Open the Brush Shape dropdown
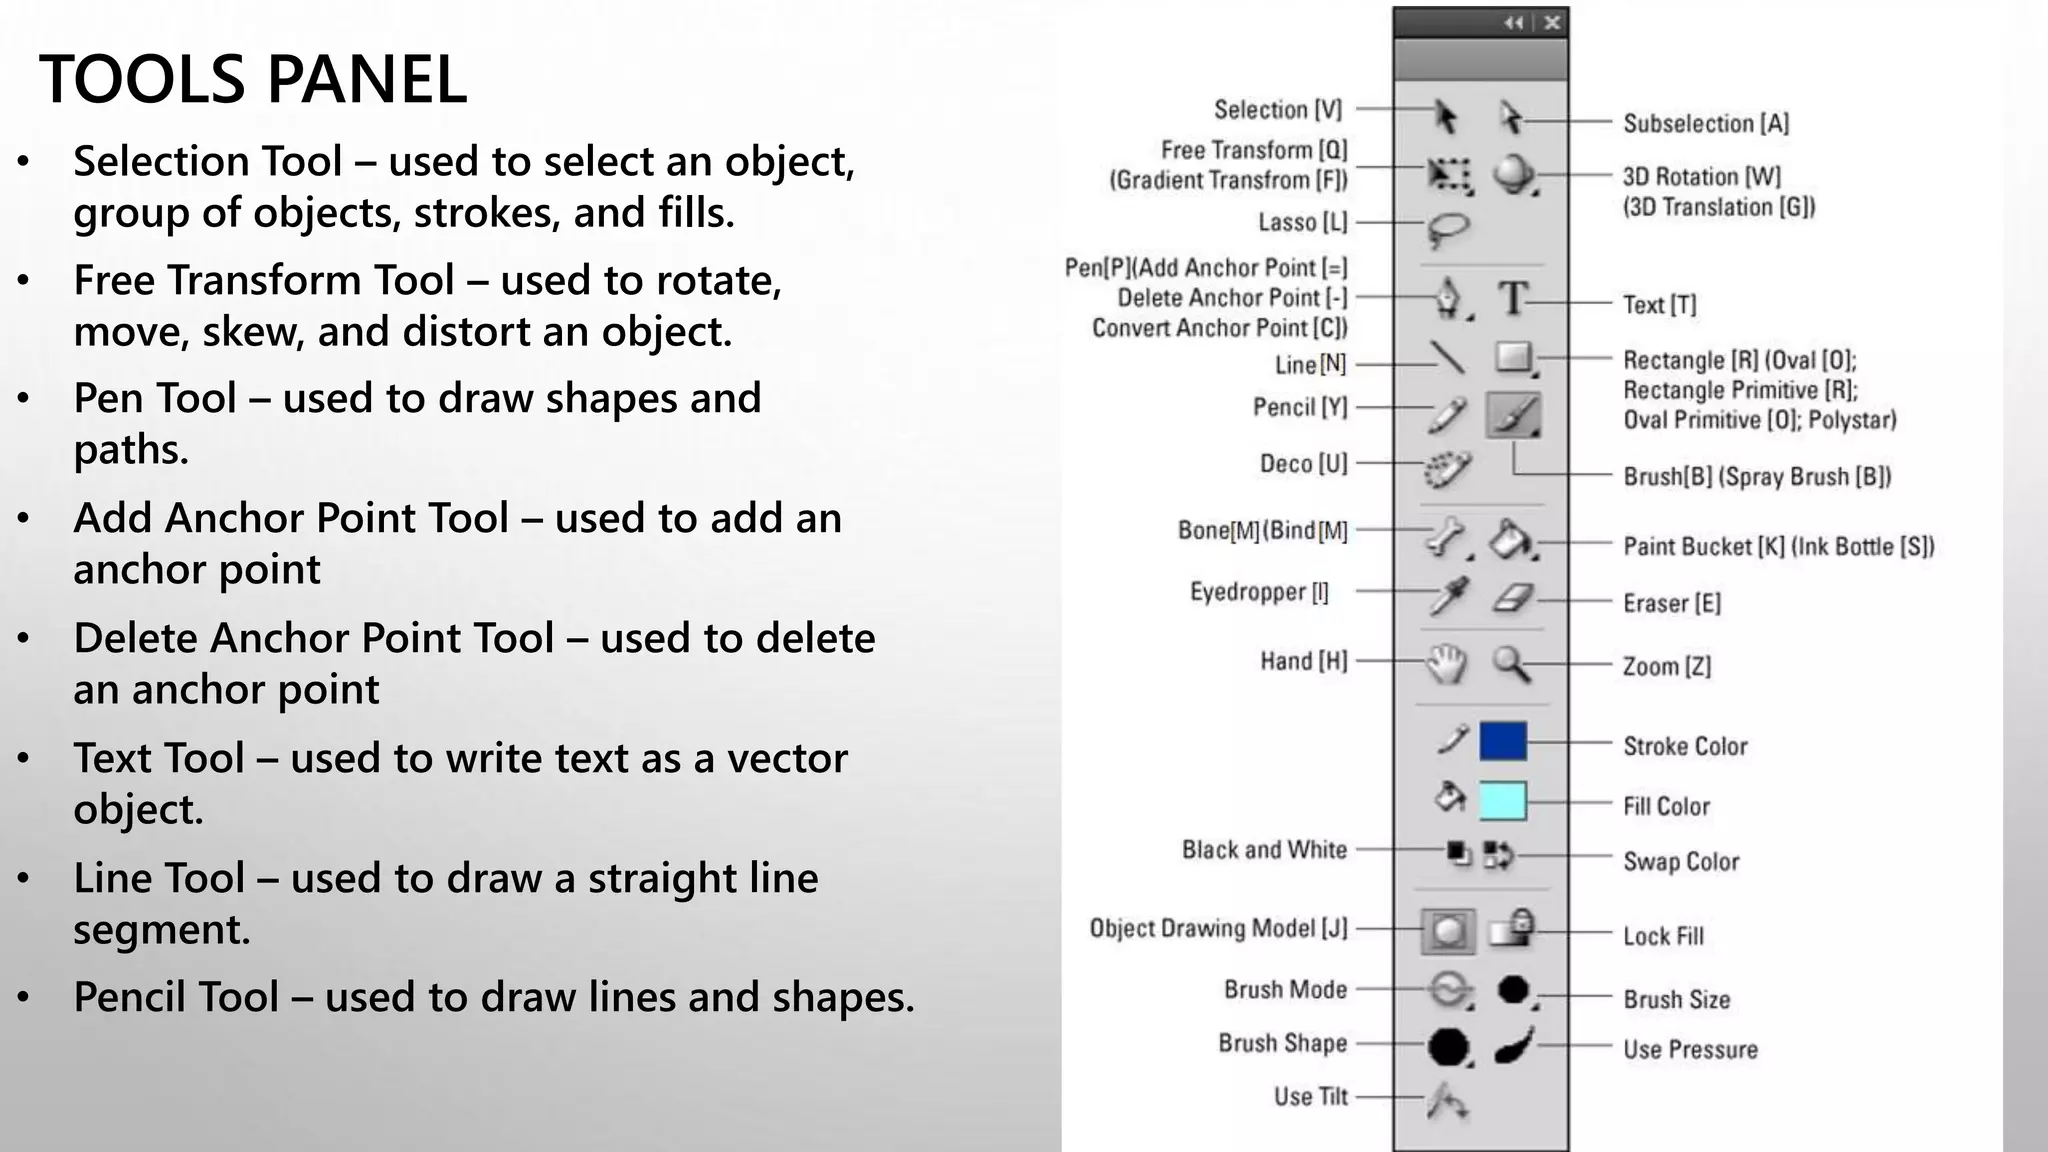This screenshot has width=2048, height=1152. point(1448,1047)
